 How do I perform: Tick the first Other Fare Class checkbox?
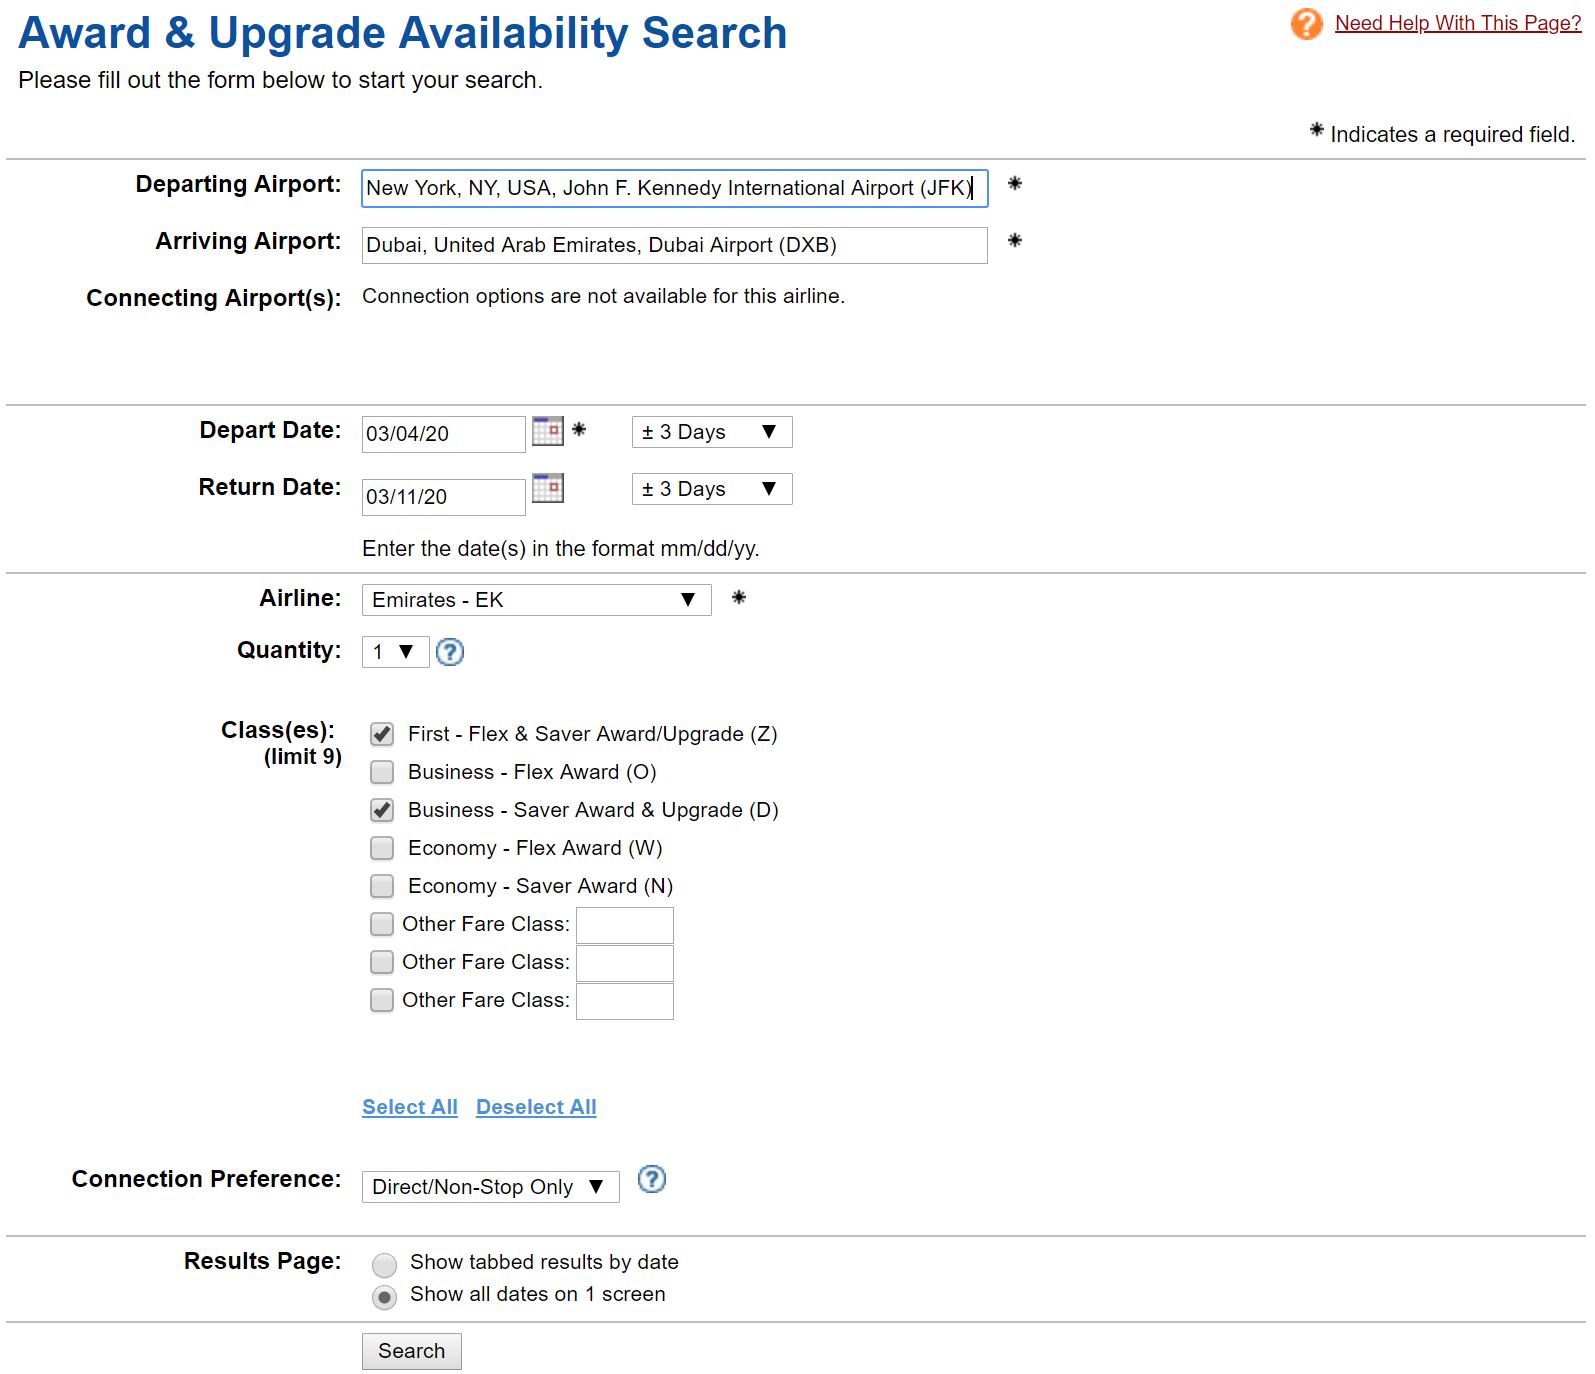click(382, 924)
